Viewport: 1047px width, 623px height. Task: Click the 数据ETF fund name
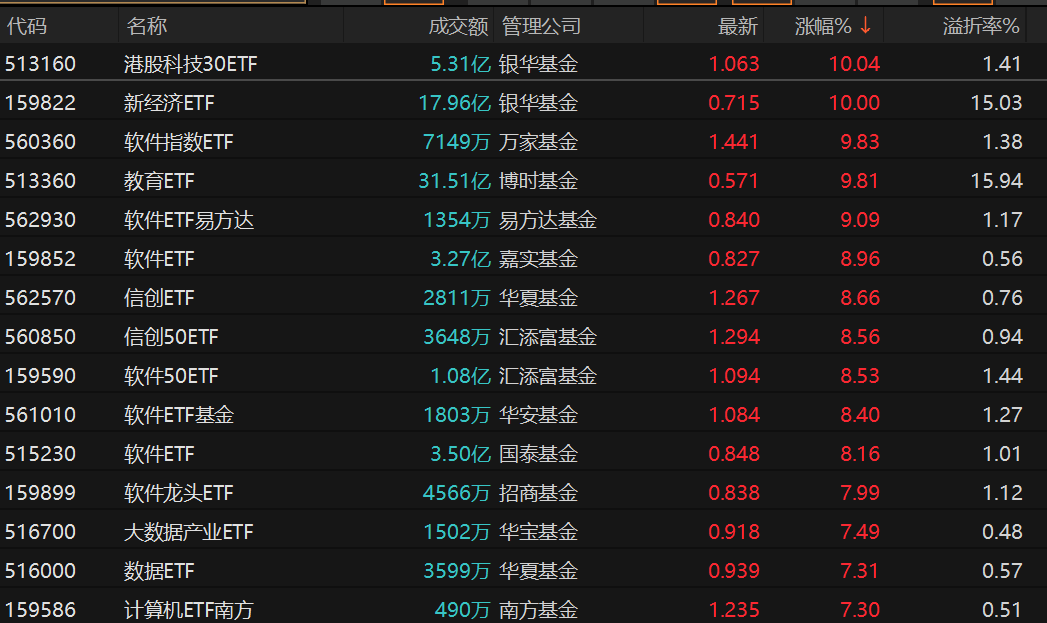click(159, 571)
